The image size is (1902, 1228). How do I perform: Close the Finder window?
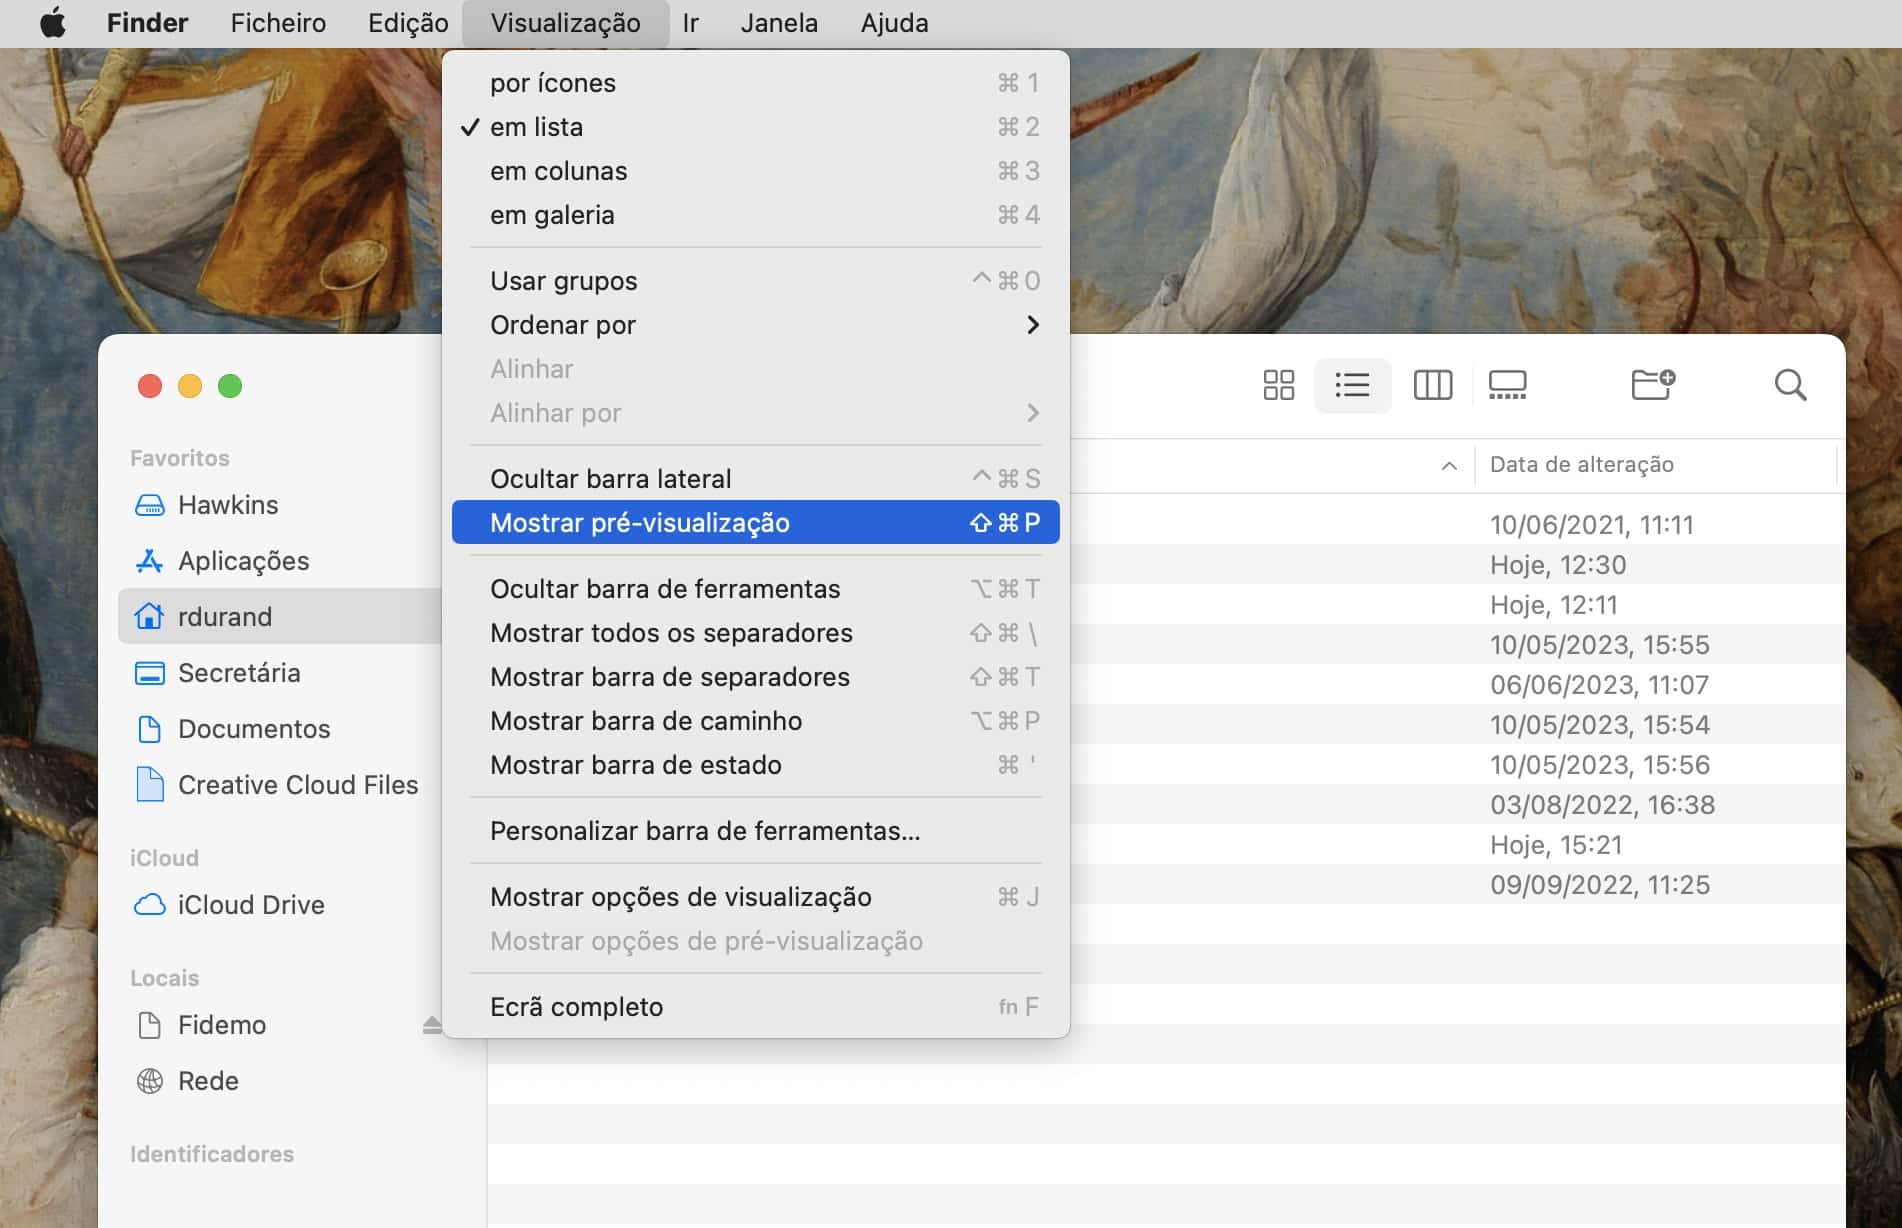pos(150,386)
